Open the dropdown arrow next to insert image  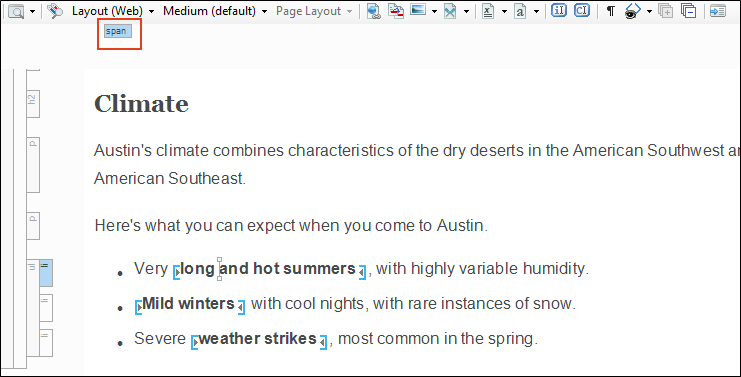coord(434,11)
